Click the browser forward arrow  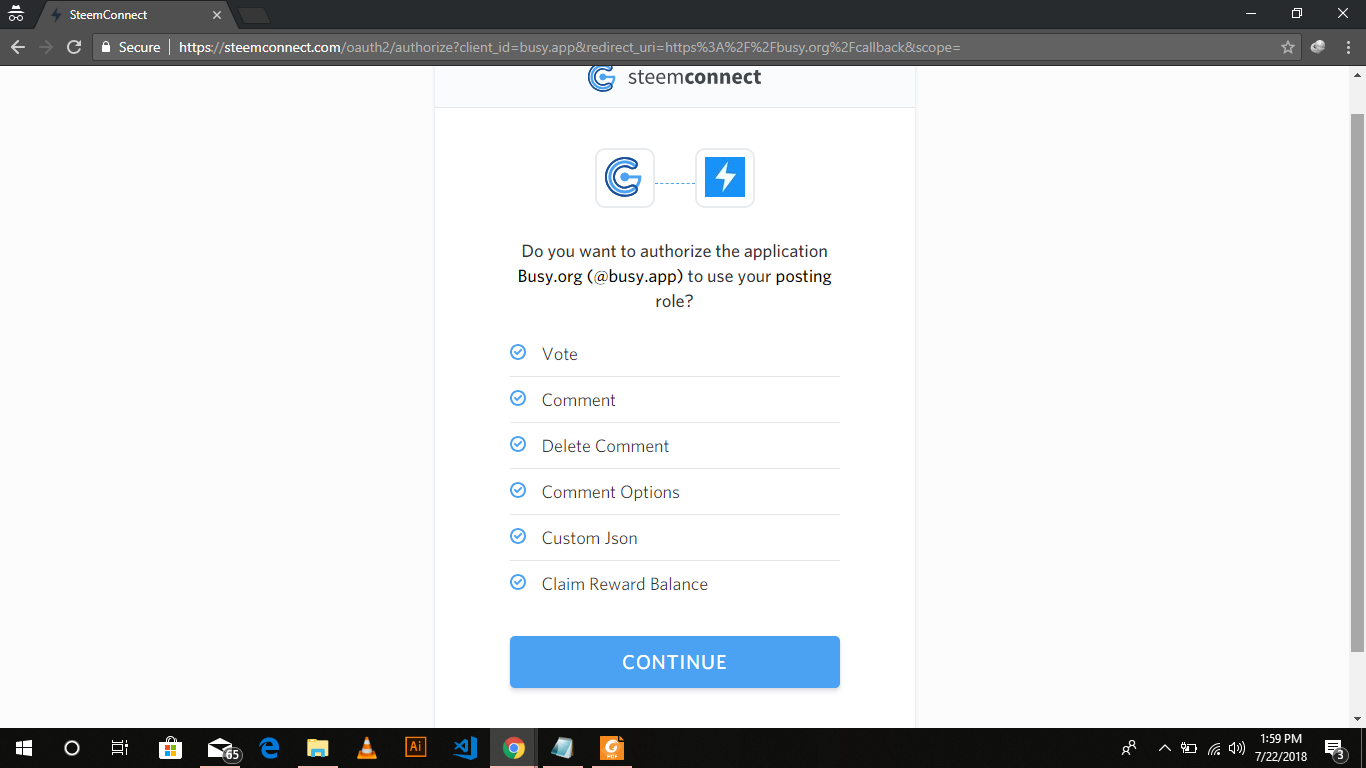[x=46, y=47]
